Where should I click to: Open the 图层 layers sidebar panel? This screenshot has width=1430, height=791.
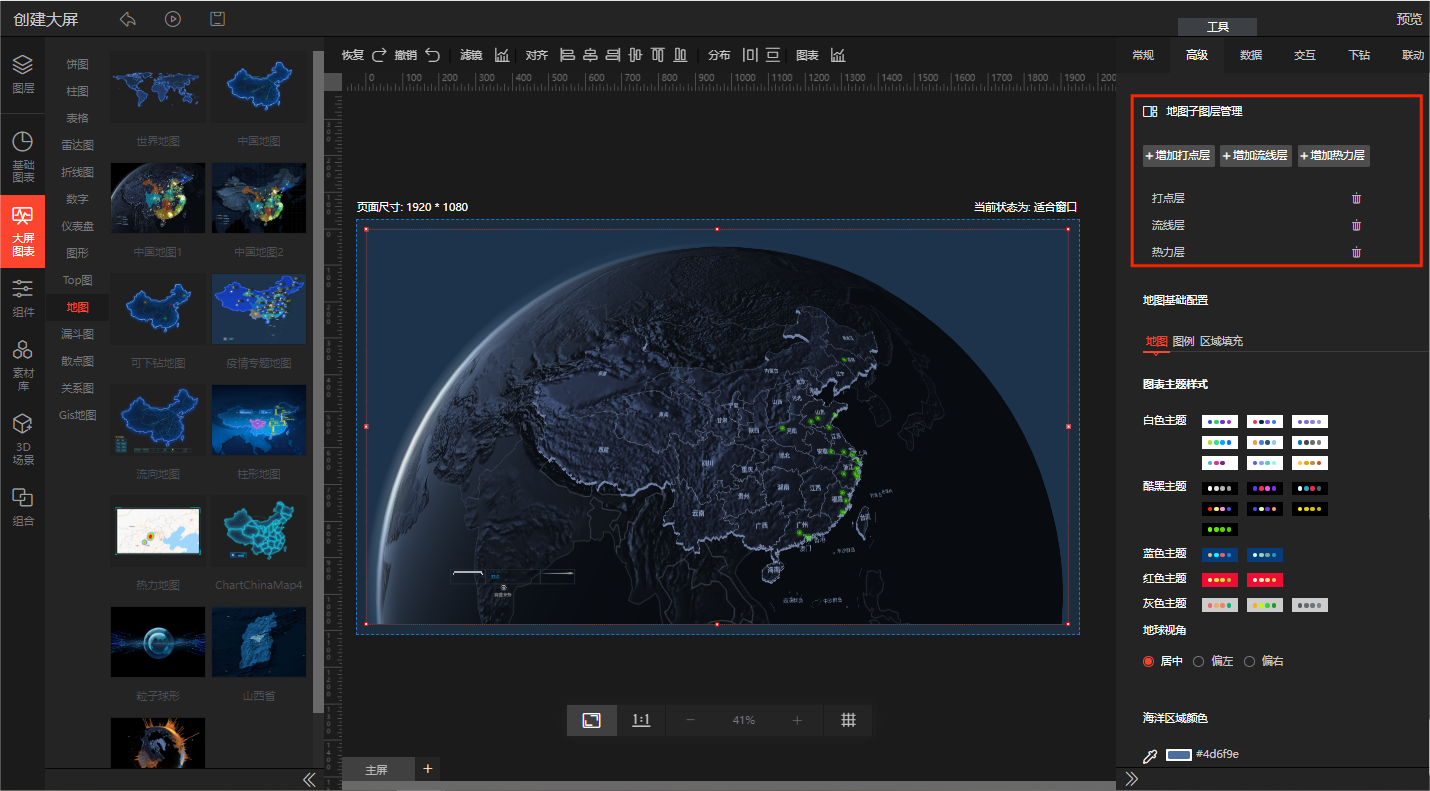coord(23,74)
